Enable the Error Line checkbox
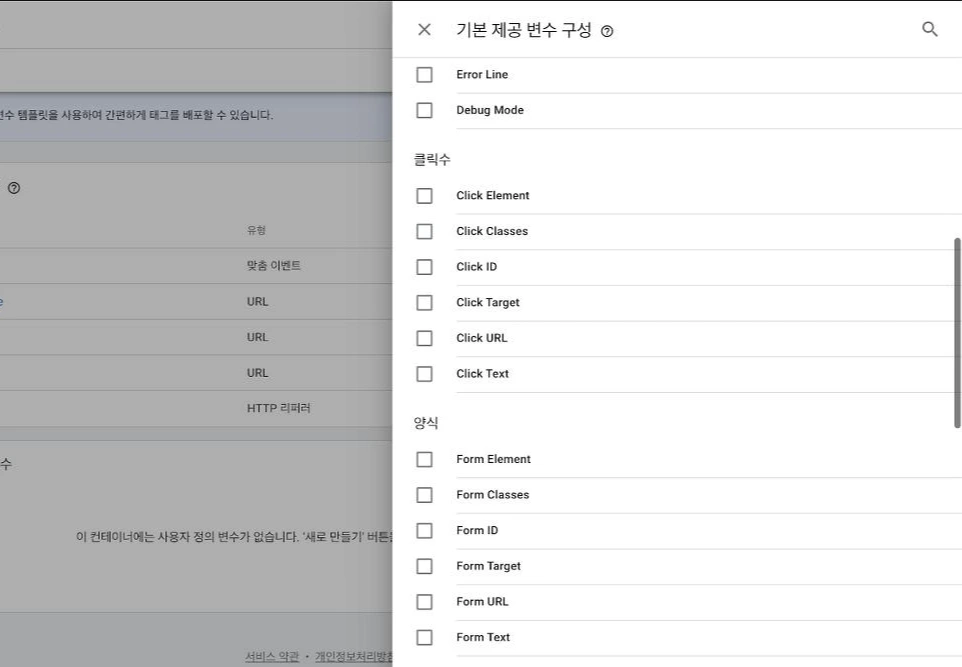Image resolution: width=962 pixels, height=667 pixels. pyautogui.click(x=424, y=75)
